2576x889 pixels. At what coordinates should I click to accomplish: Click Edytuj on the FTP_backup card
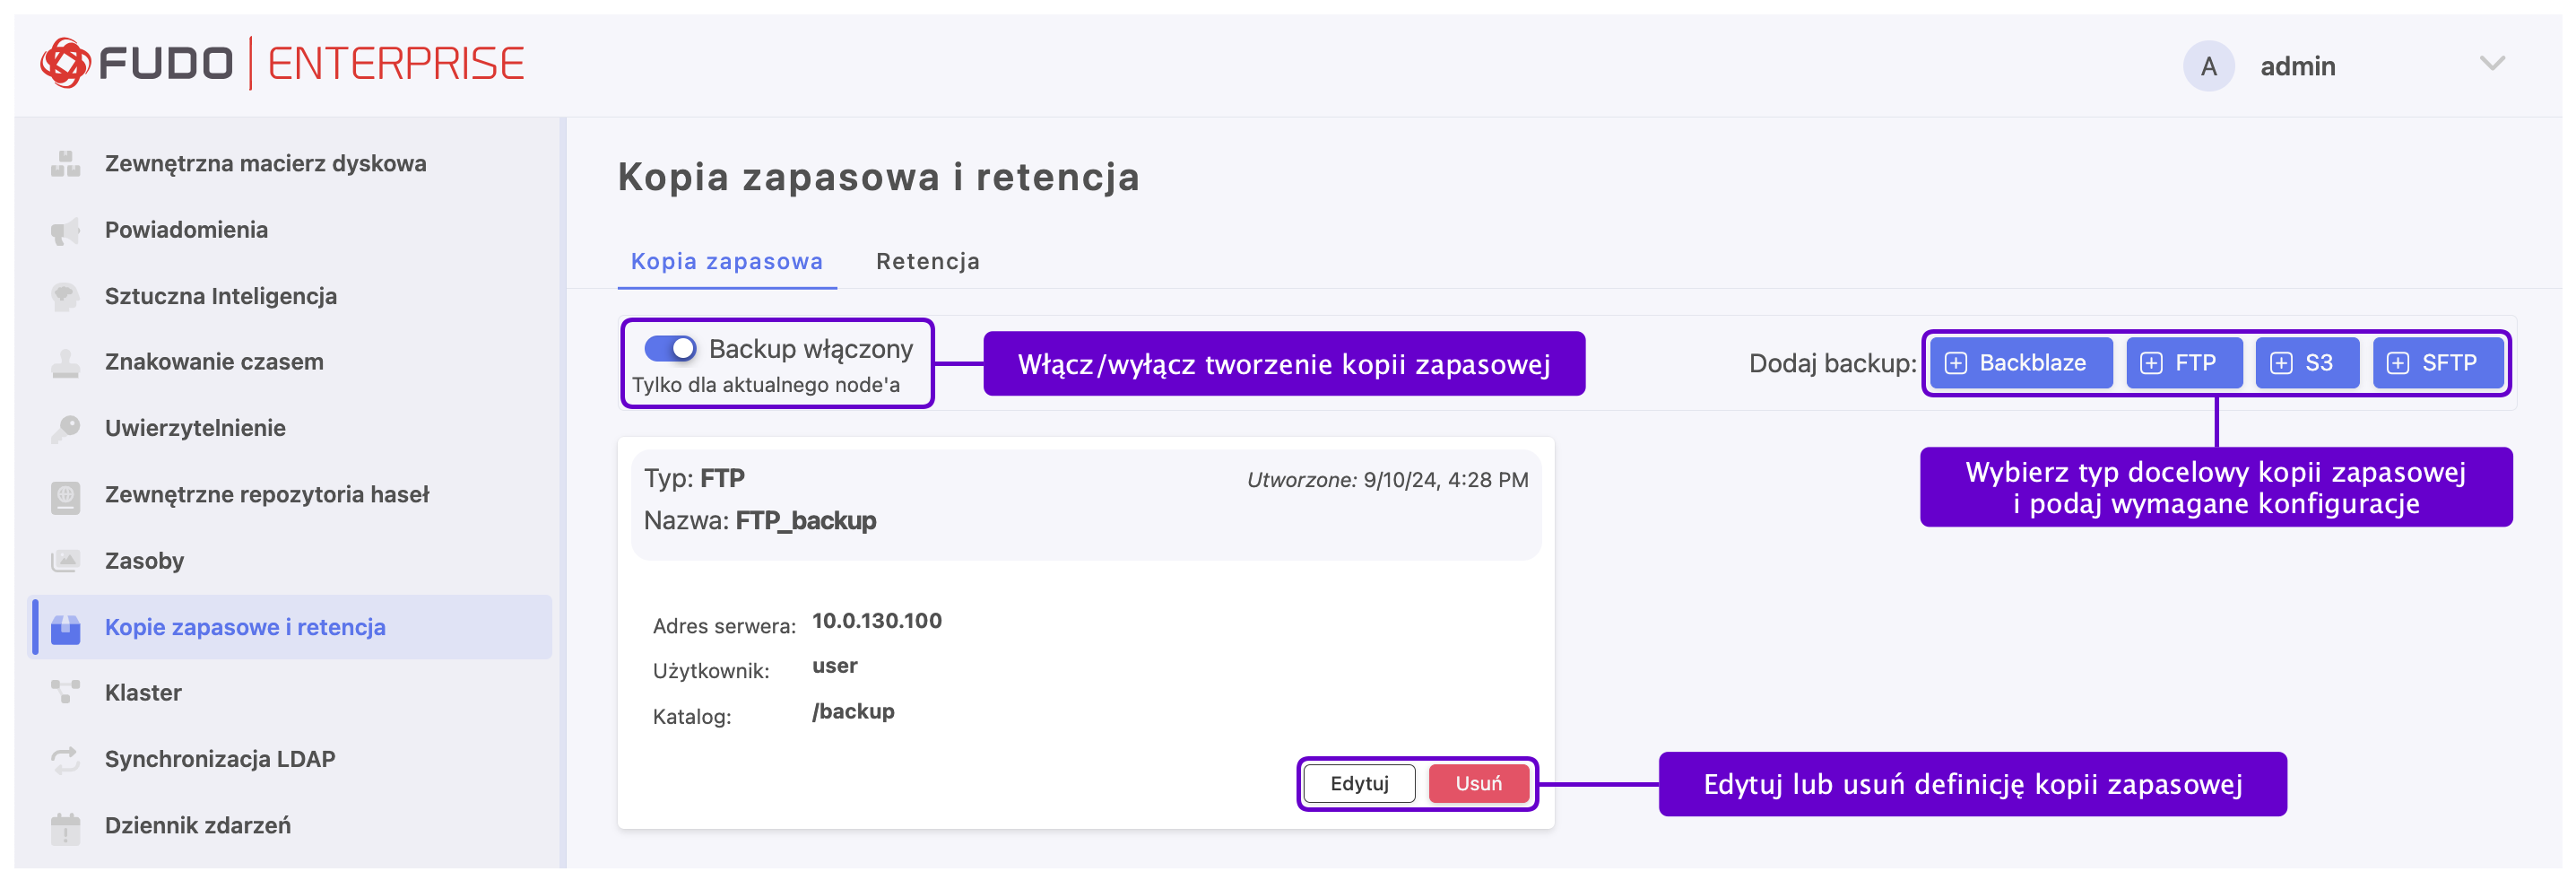[1359, 784]
